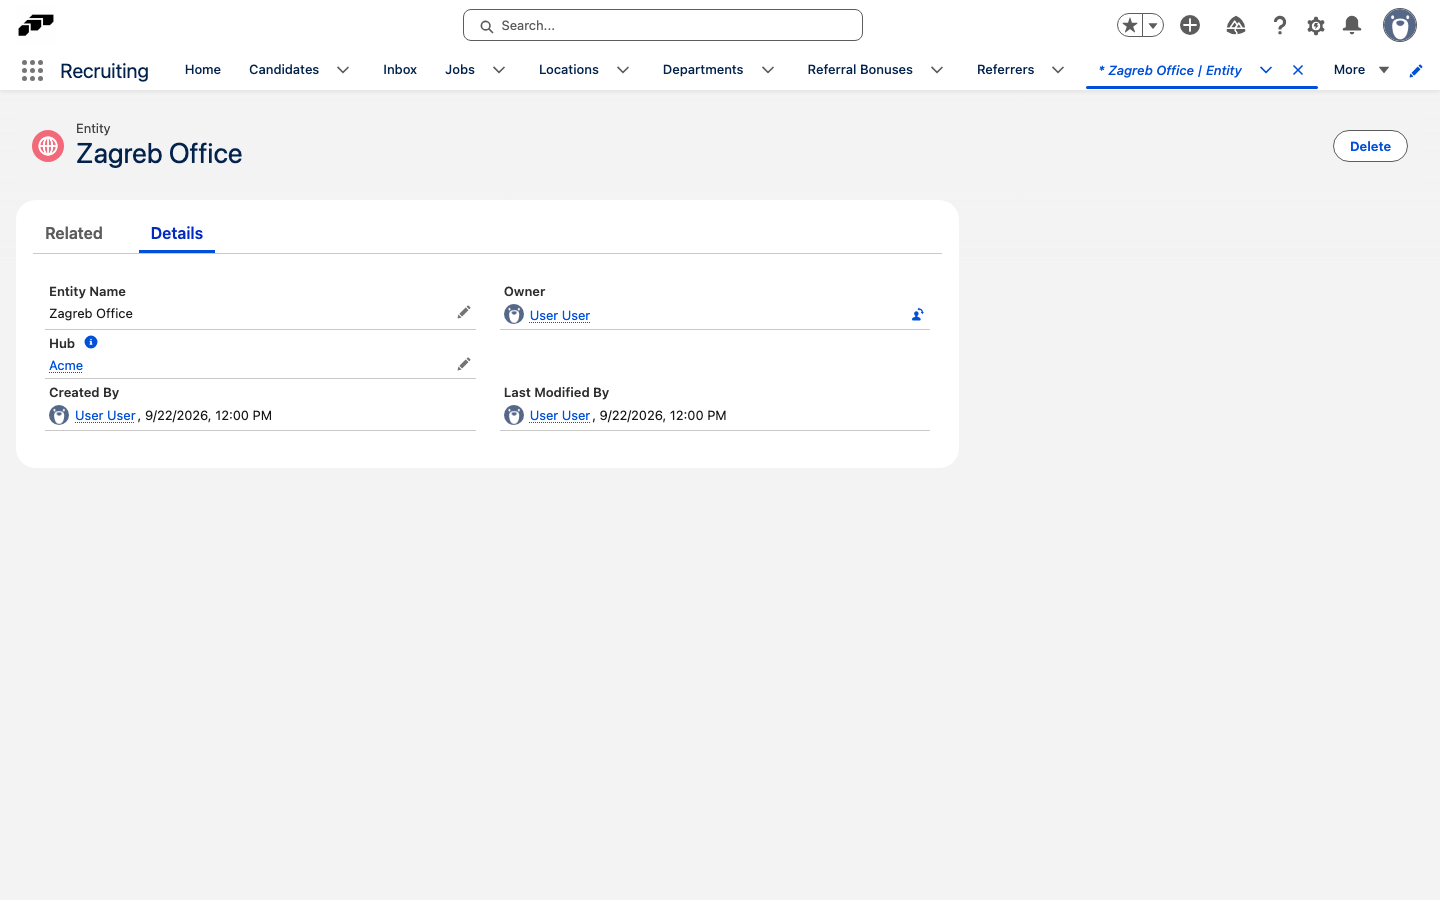
Task: Open the Help question mark icon
Action: 1280,25
